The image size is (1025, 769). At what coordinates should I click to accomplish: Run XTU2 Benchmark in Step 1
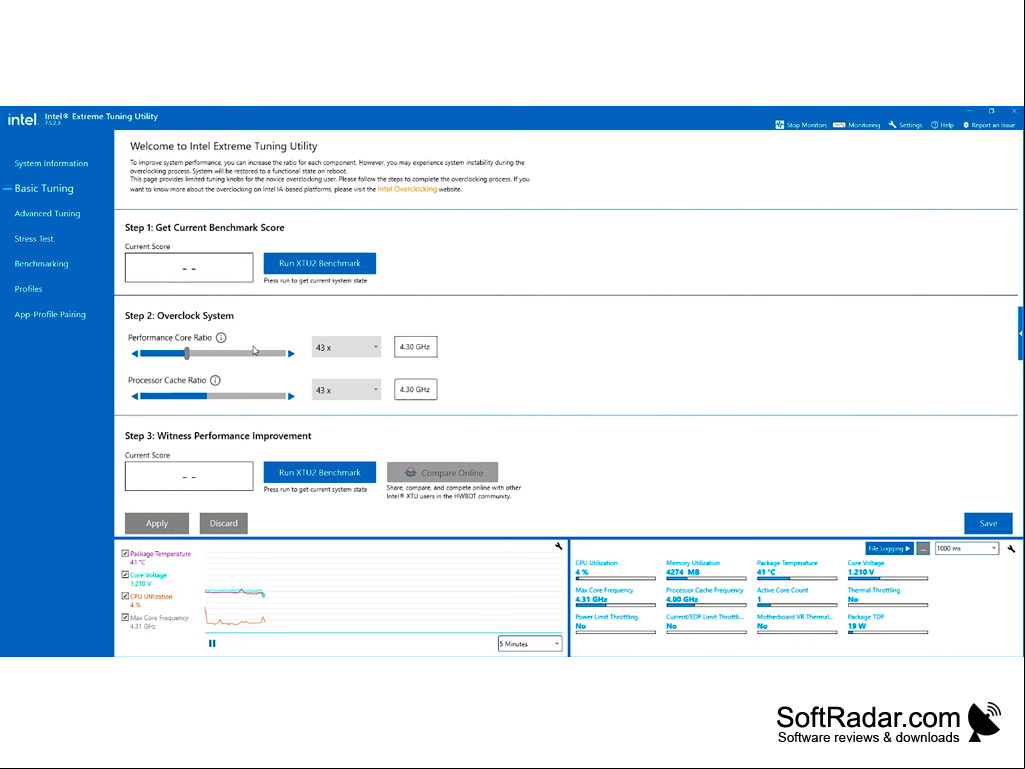click(x=320, y=264)
